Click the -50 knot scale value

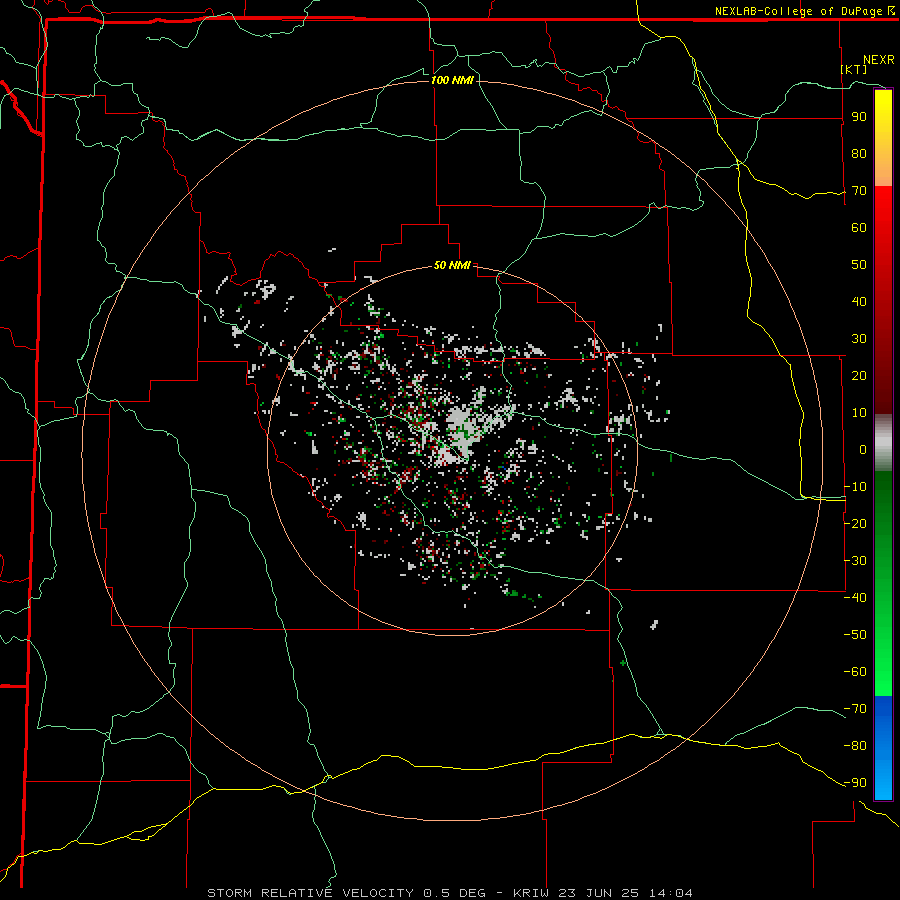(856, 634)
